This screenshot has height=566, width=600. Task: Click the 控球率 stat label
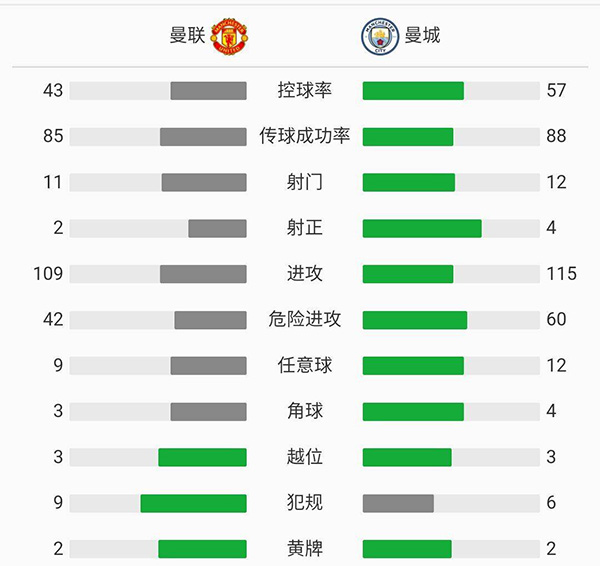[x=305, y=90]
